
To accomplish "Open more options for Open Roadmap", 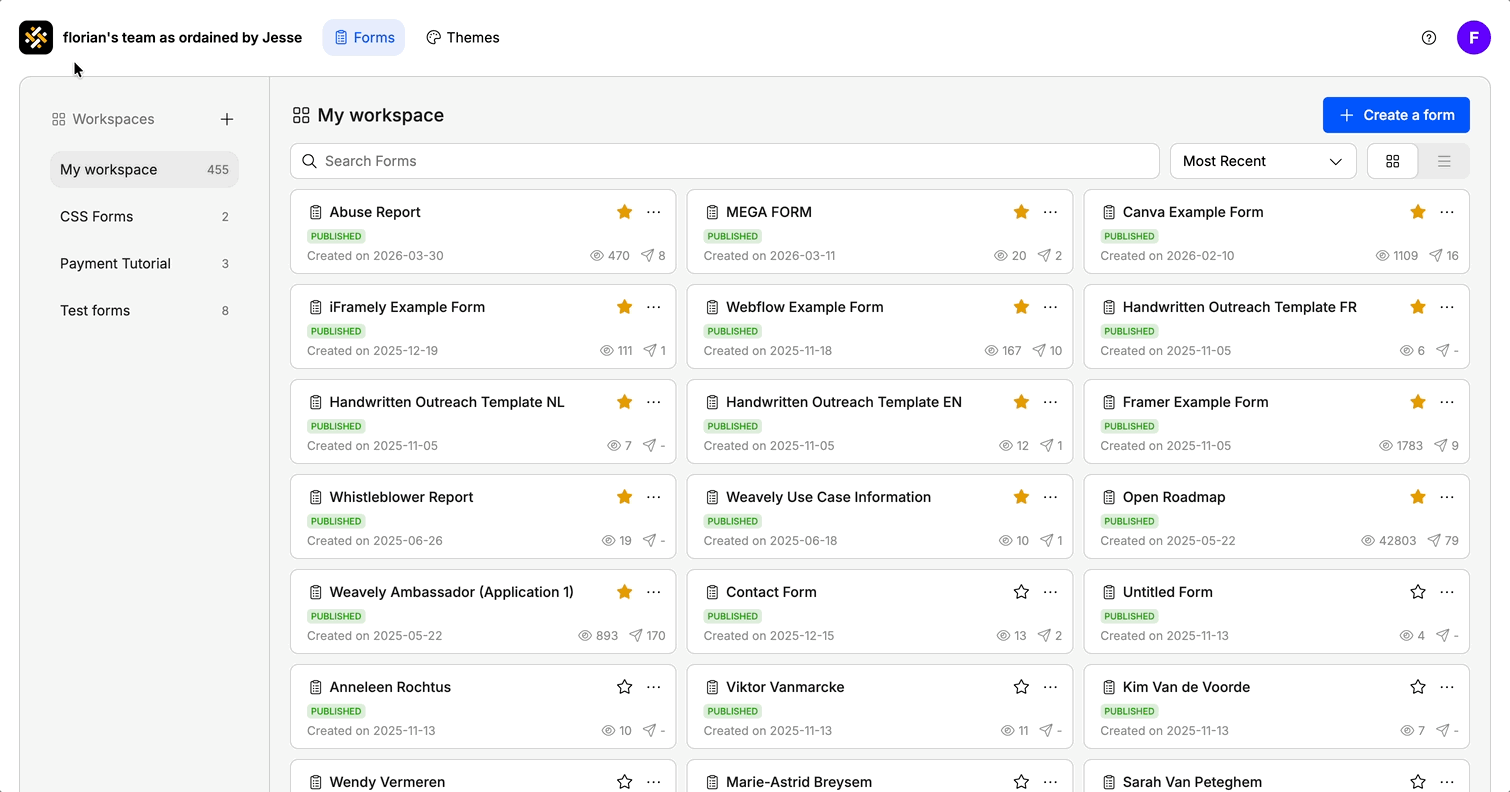I will point(1447,497).
